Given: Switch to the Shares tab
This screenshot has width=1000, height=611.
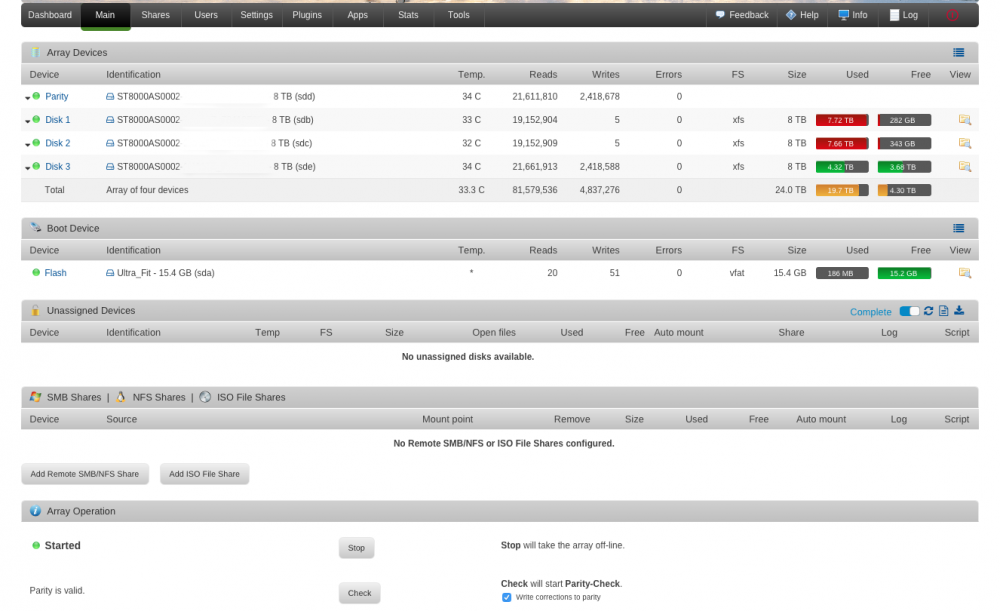Looking at the screenshot, I should click(x=155, y=15).
